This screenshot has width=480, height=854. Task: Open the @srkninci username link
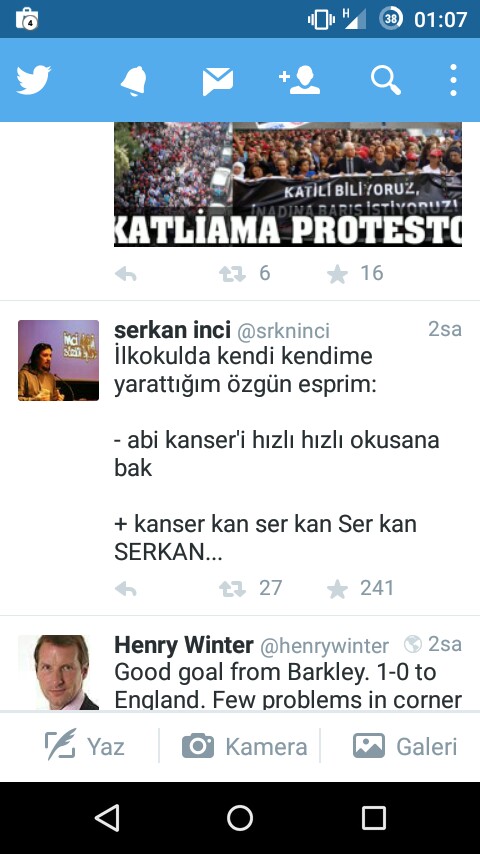pyautogui.click(x=283, y=331)
